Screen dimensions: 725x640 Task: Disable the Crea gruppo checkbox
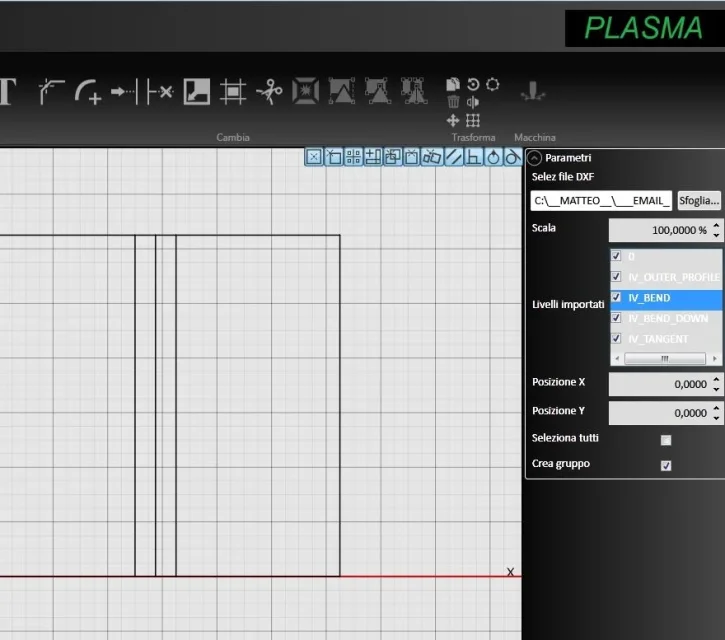click(x=666, y=465)
